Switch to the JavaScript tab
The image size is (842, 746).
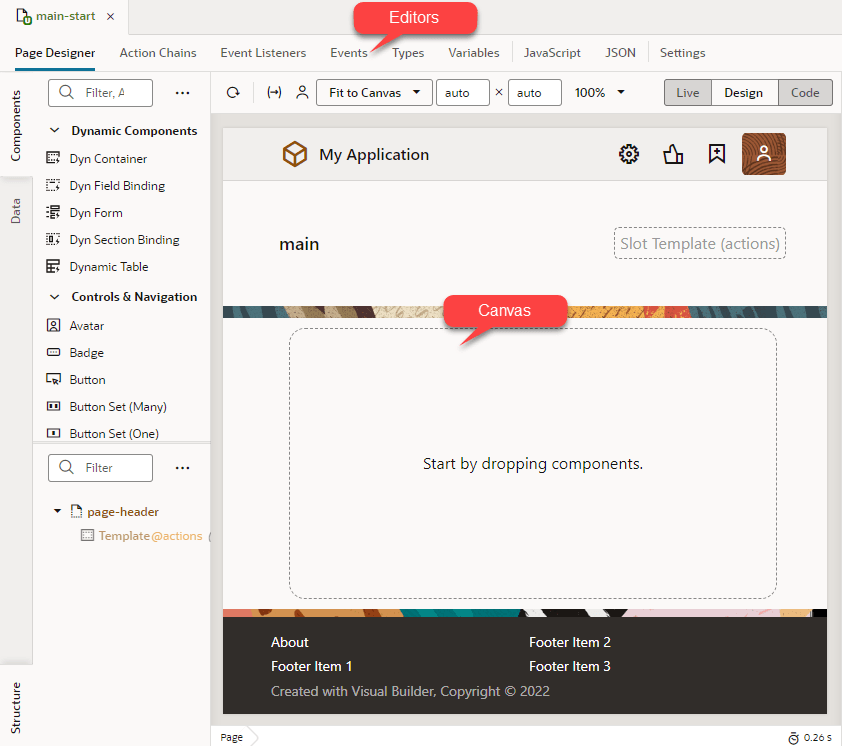coord(554,53)
